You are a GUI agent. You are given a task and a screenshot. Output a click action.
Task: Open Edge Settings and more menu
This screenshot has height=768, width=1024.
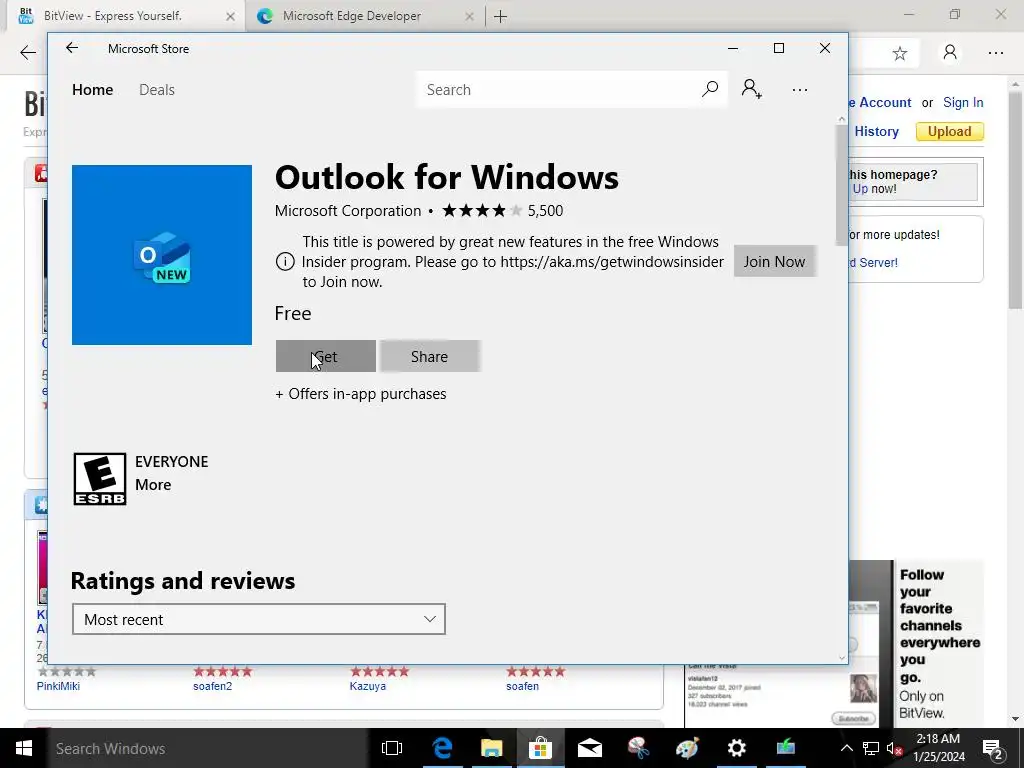pos(996,53)
